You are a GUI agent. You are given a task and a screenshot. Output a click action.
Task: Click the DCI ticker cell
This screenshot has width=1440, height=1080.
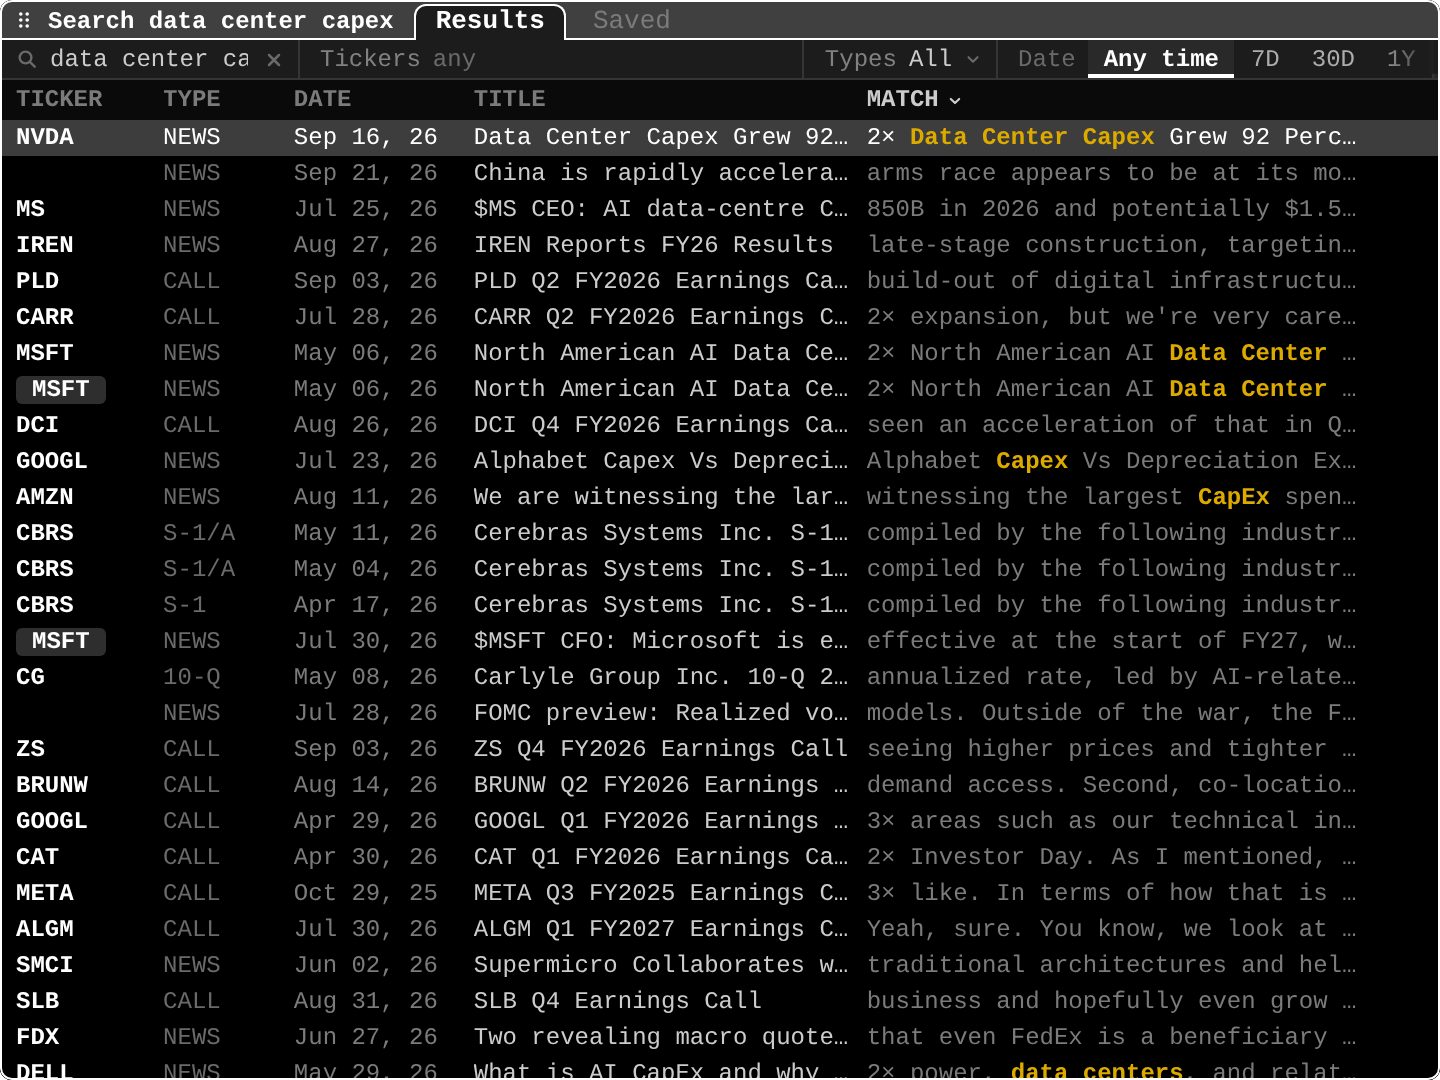coord(37,425)
